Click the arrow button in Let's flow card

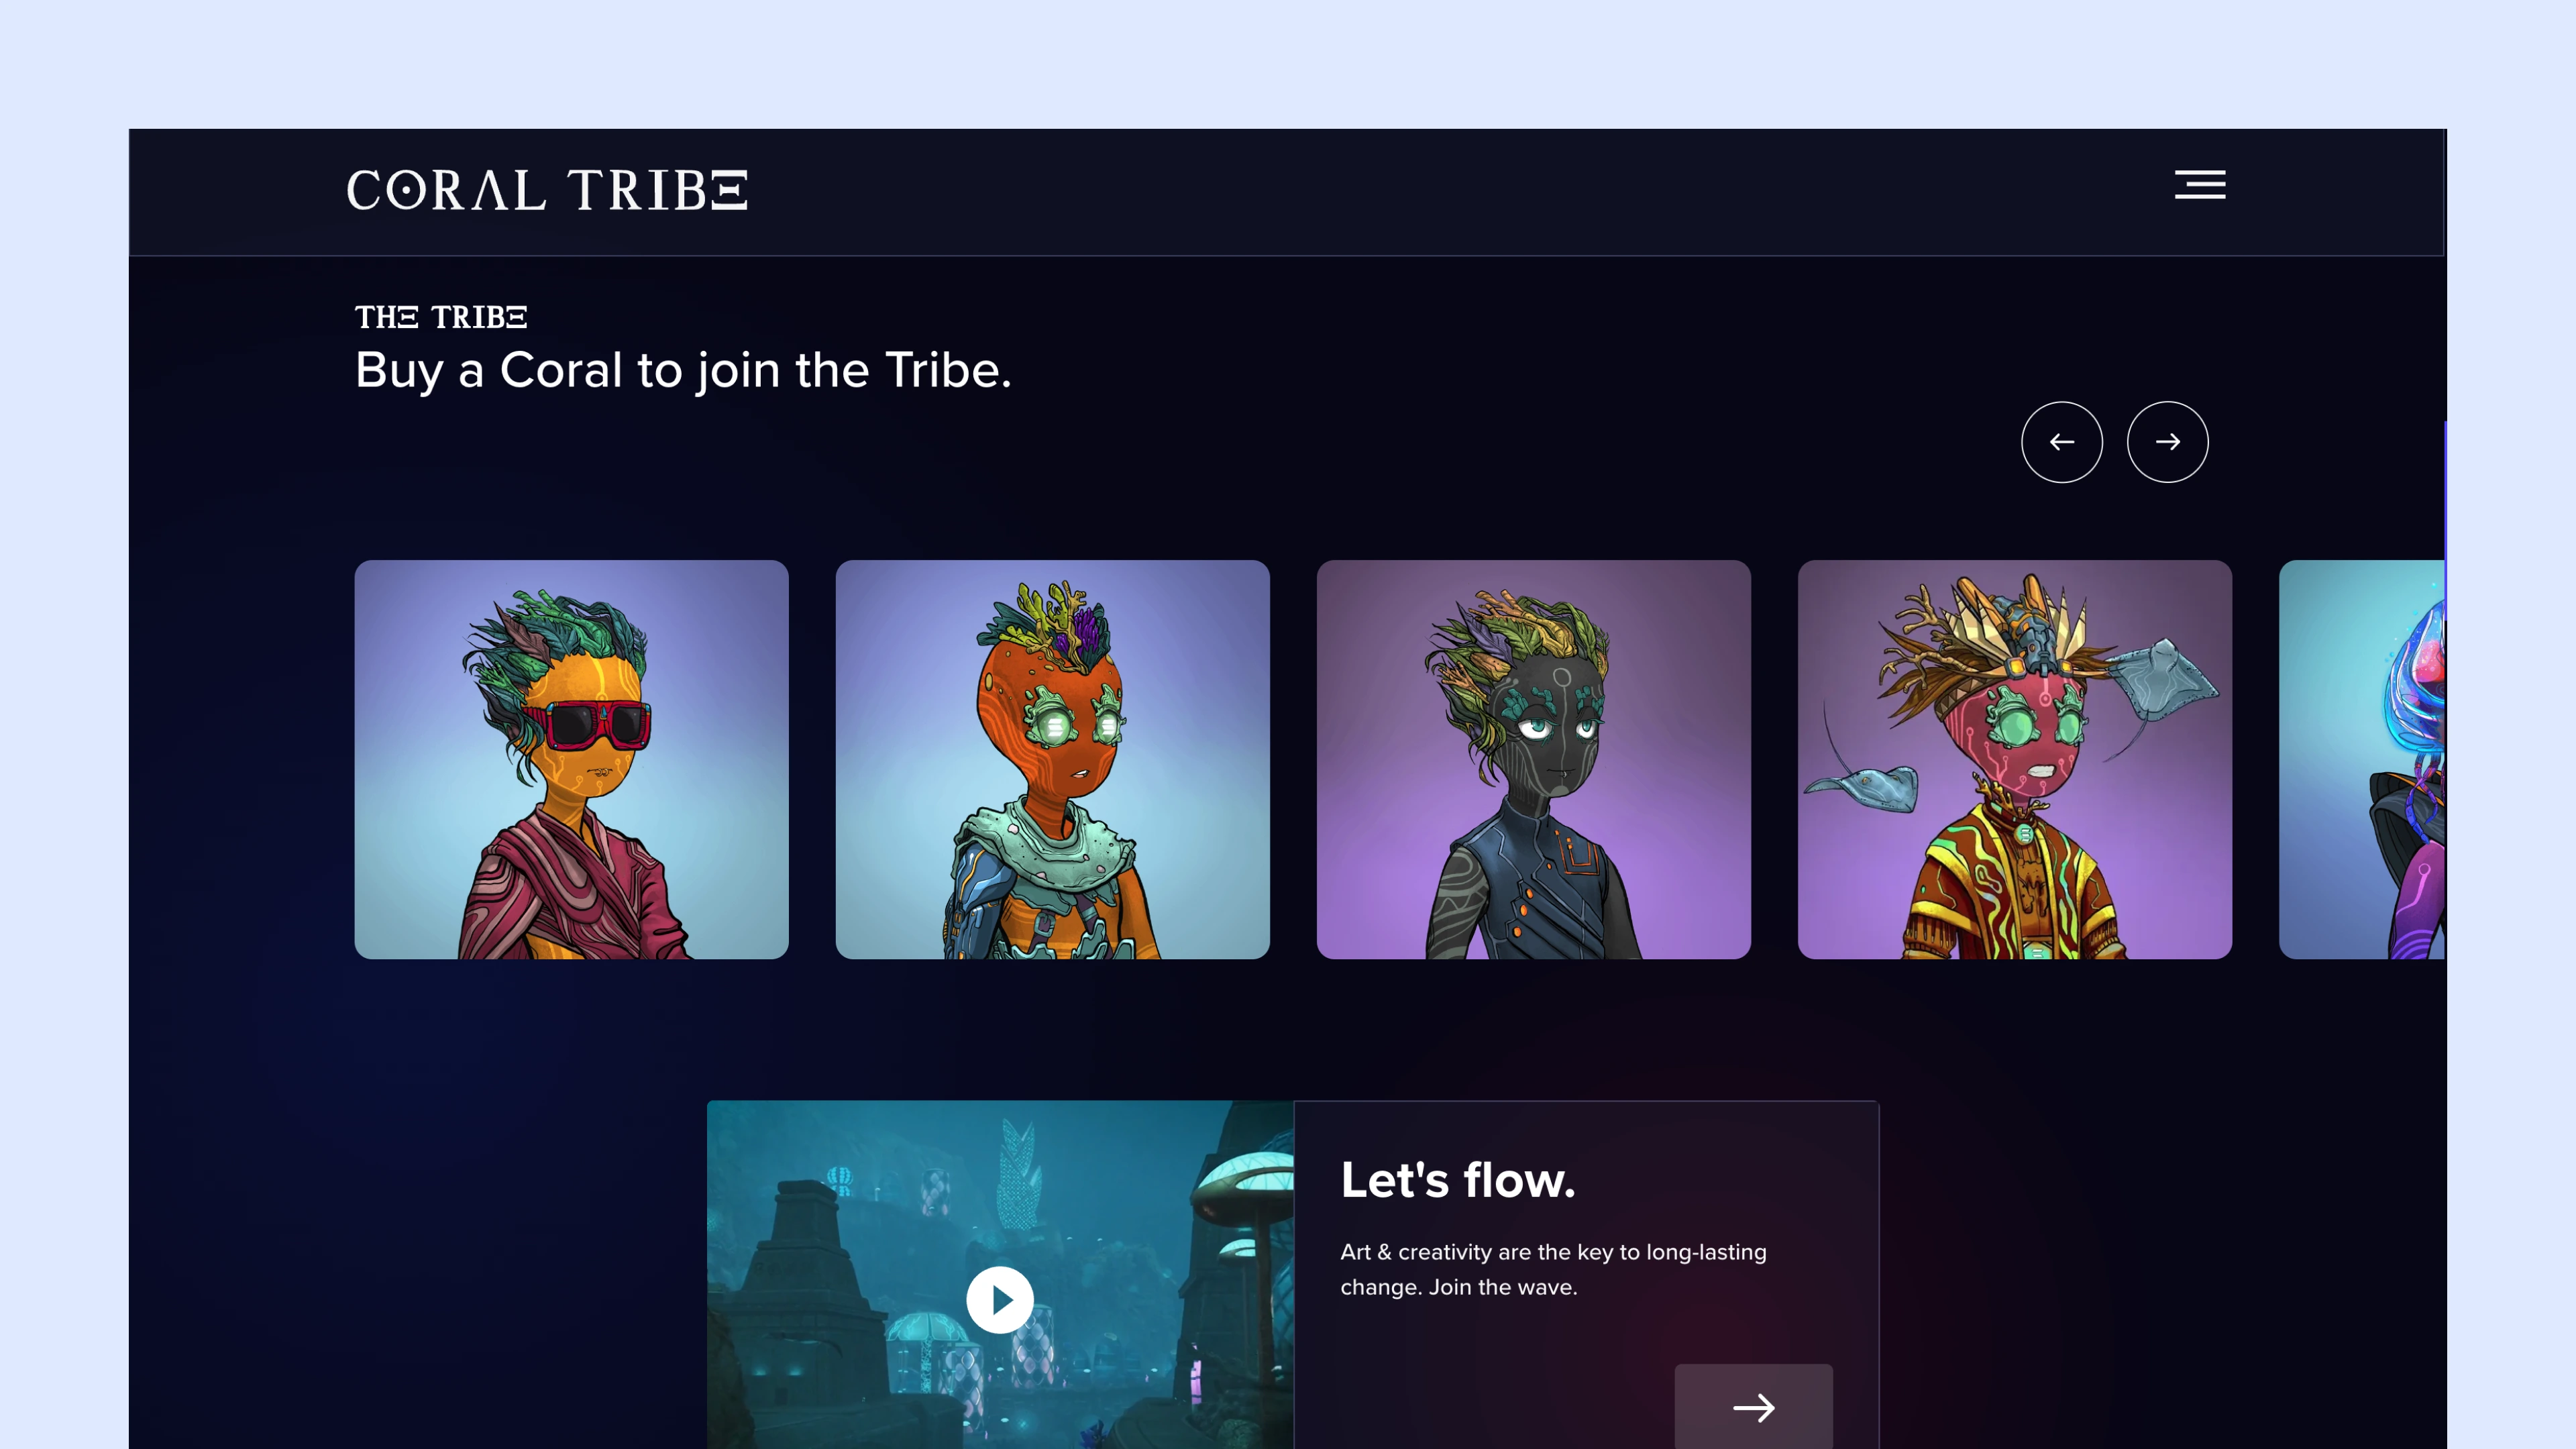coord(1753,1406)
